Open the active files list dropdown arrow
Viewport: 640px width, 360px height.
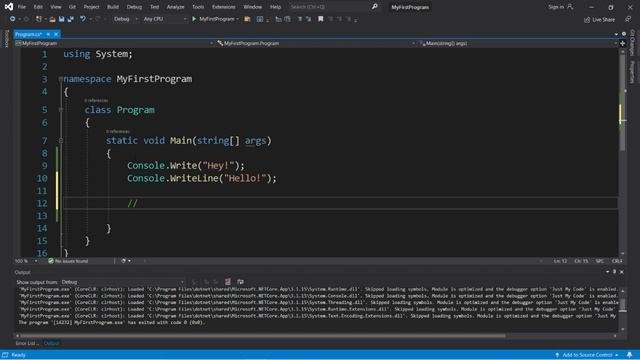pos(616,34)
